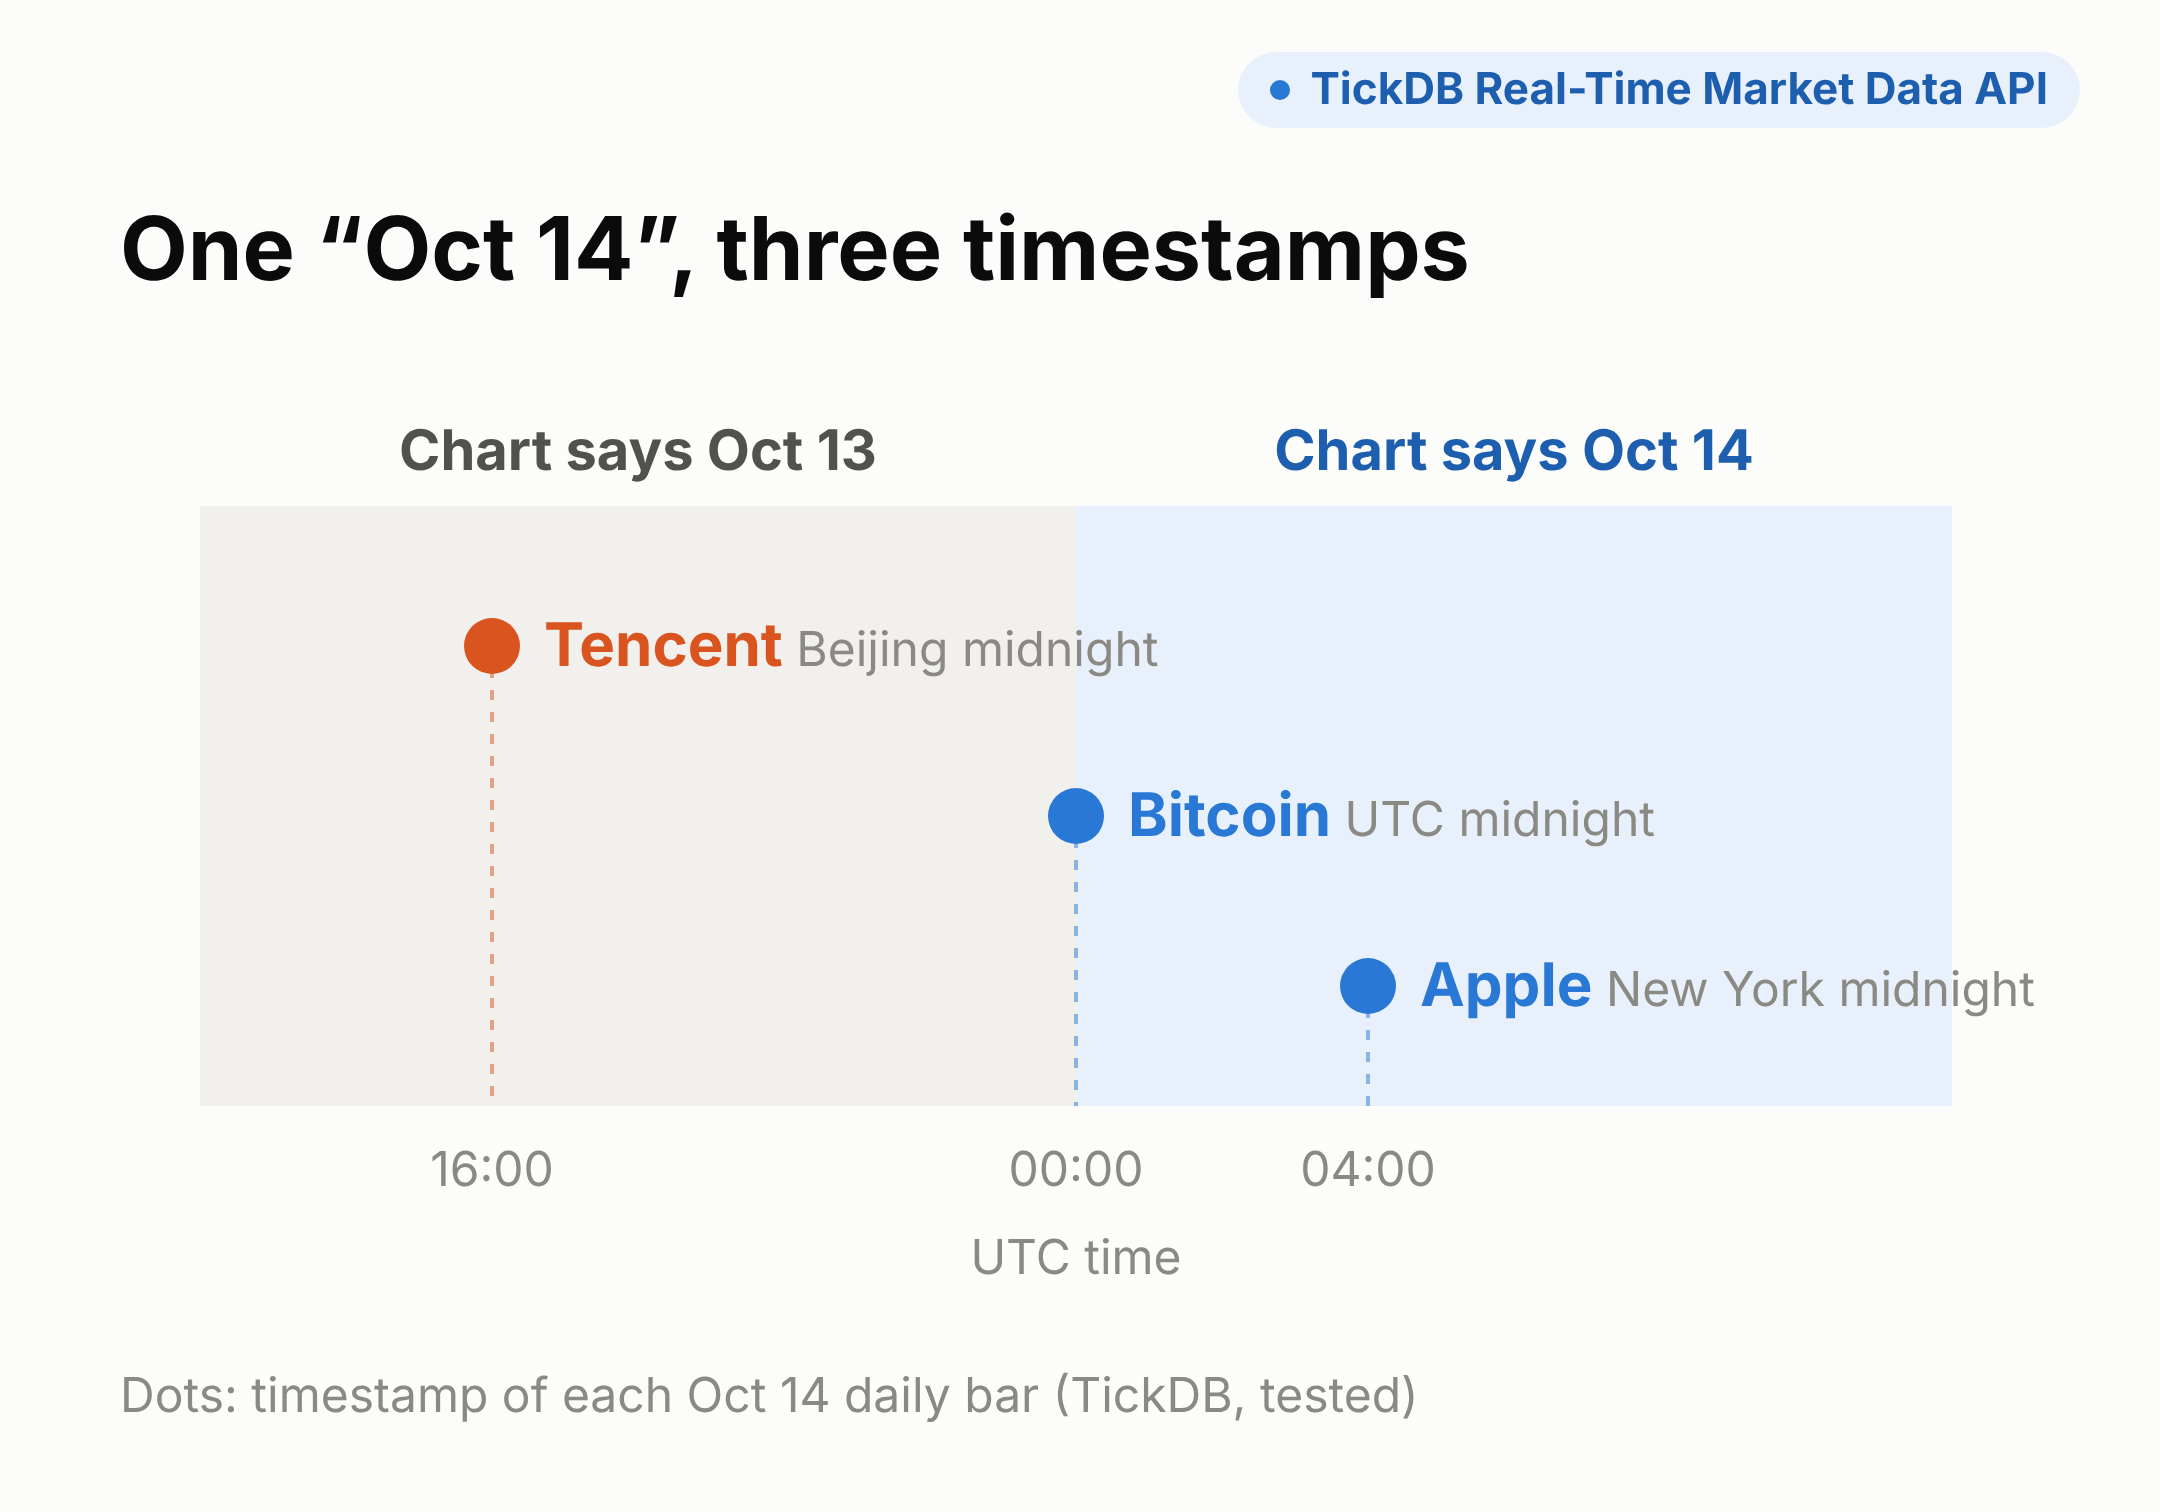Click the small blue dot in TickDB badge

coord(1279,90)
